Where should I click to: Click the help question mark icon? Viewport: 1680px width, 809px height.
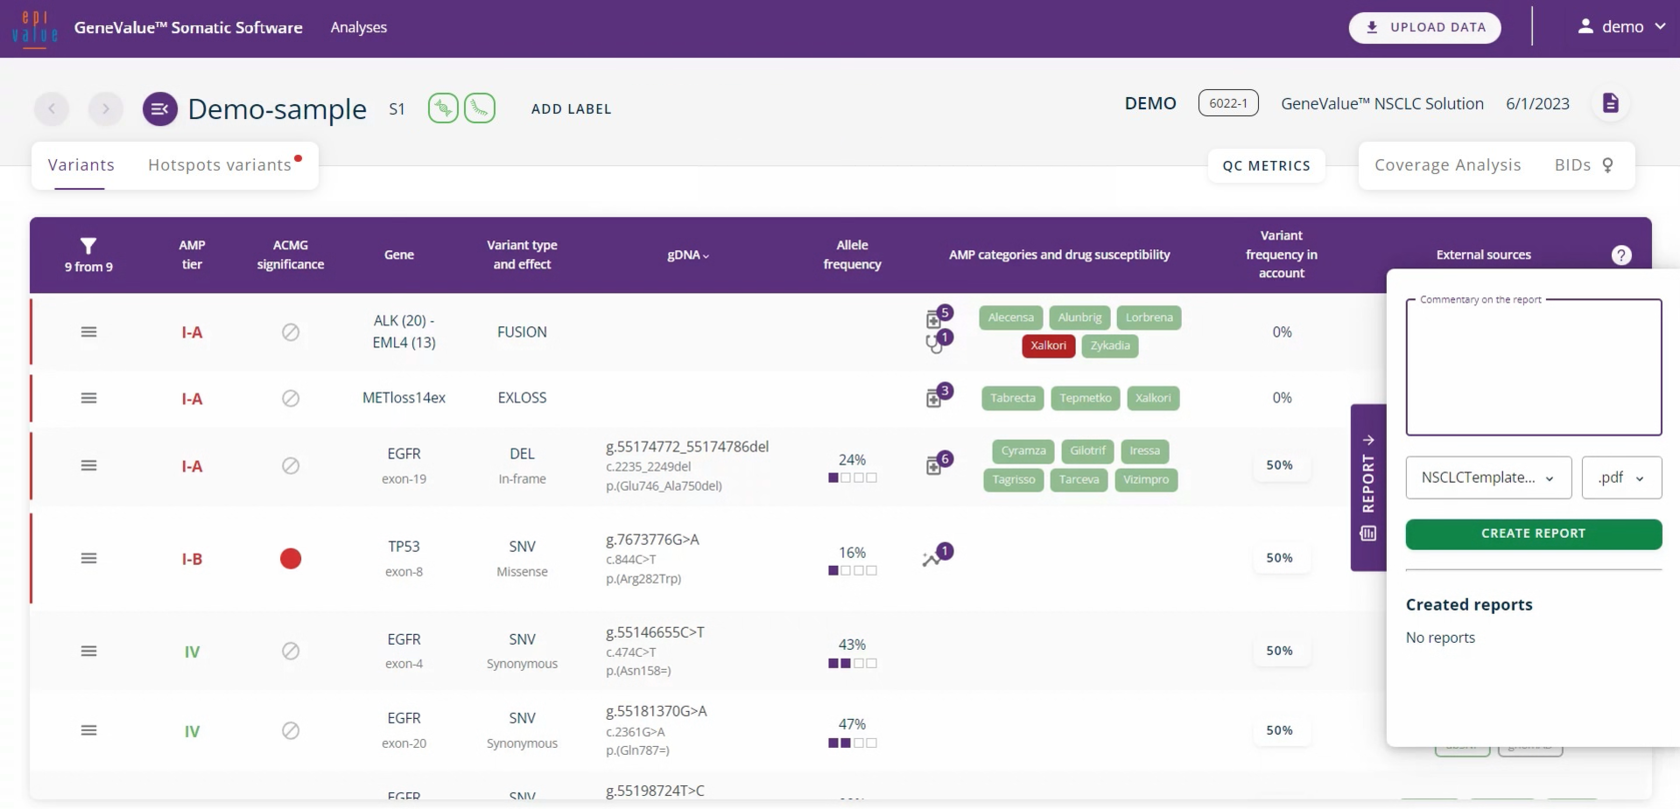point(1621,256)
